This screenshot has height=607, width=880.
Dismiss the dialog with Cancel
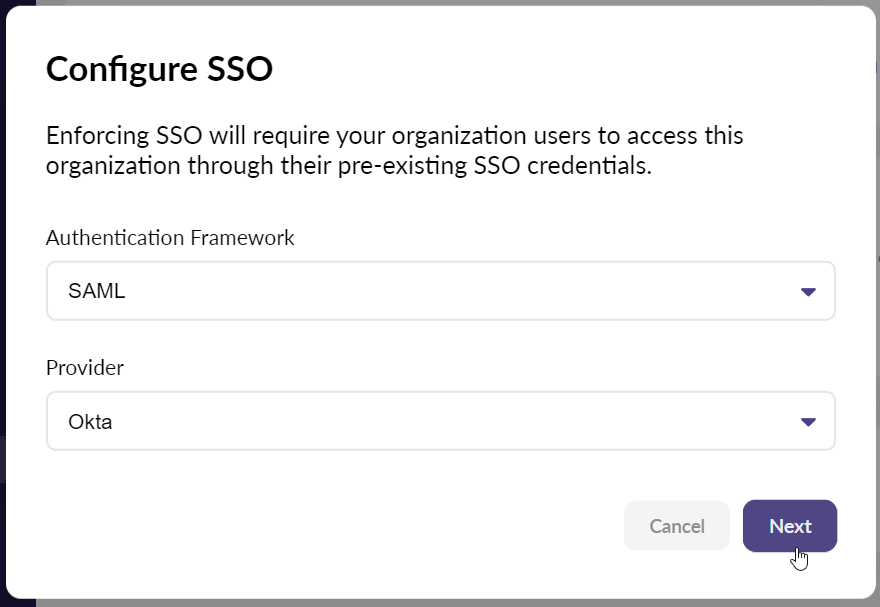pyautogui.click(x=677, y=526)
